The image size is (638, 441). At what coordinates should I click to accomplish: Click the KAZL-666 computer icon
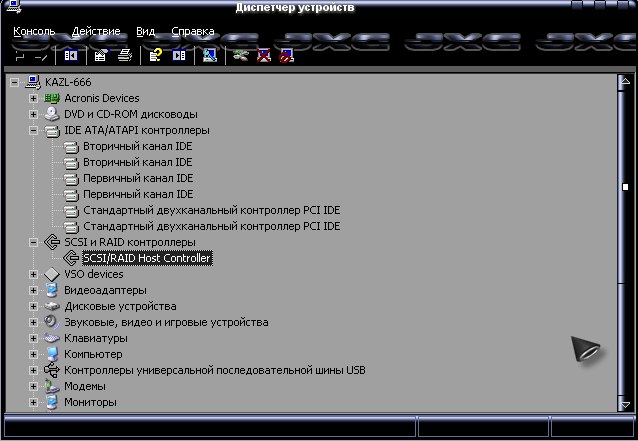[x=33, y=82]
